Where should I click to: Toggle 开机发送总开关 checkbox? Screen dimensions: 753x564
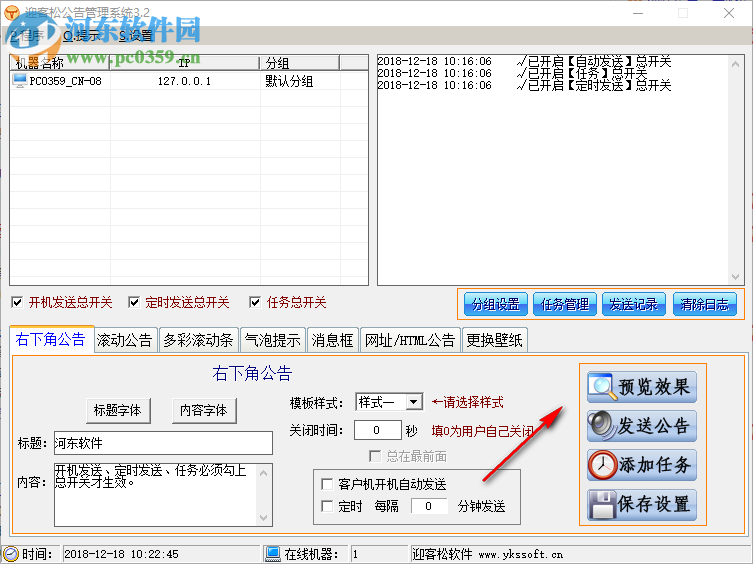[17, 303]
